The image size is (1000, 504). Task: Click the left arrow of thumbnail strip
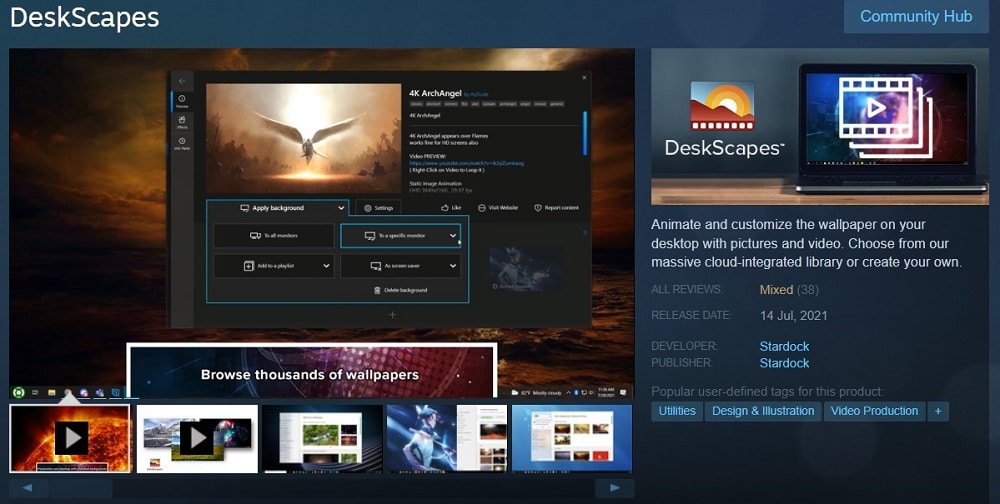pyautogui.click(x=28, y=488)
